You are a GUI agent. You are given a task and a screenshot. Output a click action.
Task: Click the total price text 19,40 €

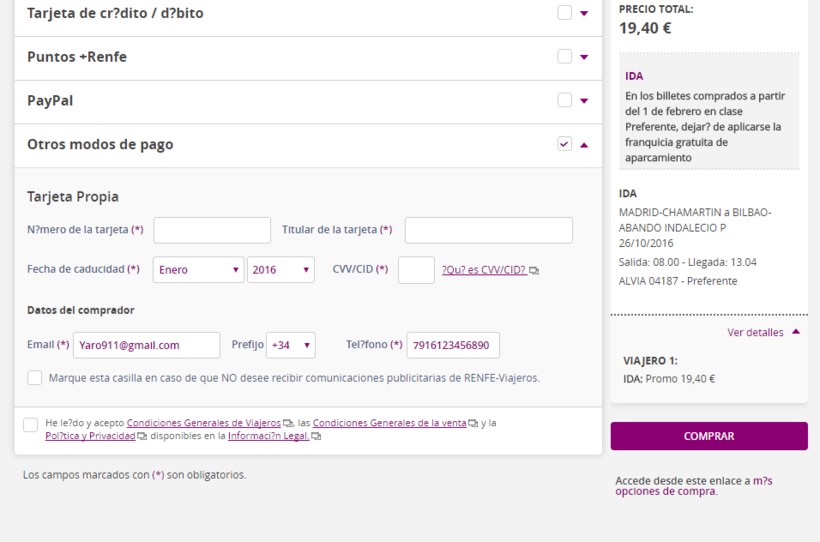click(645, 28)
